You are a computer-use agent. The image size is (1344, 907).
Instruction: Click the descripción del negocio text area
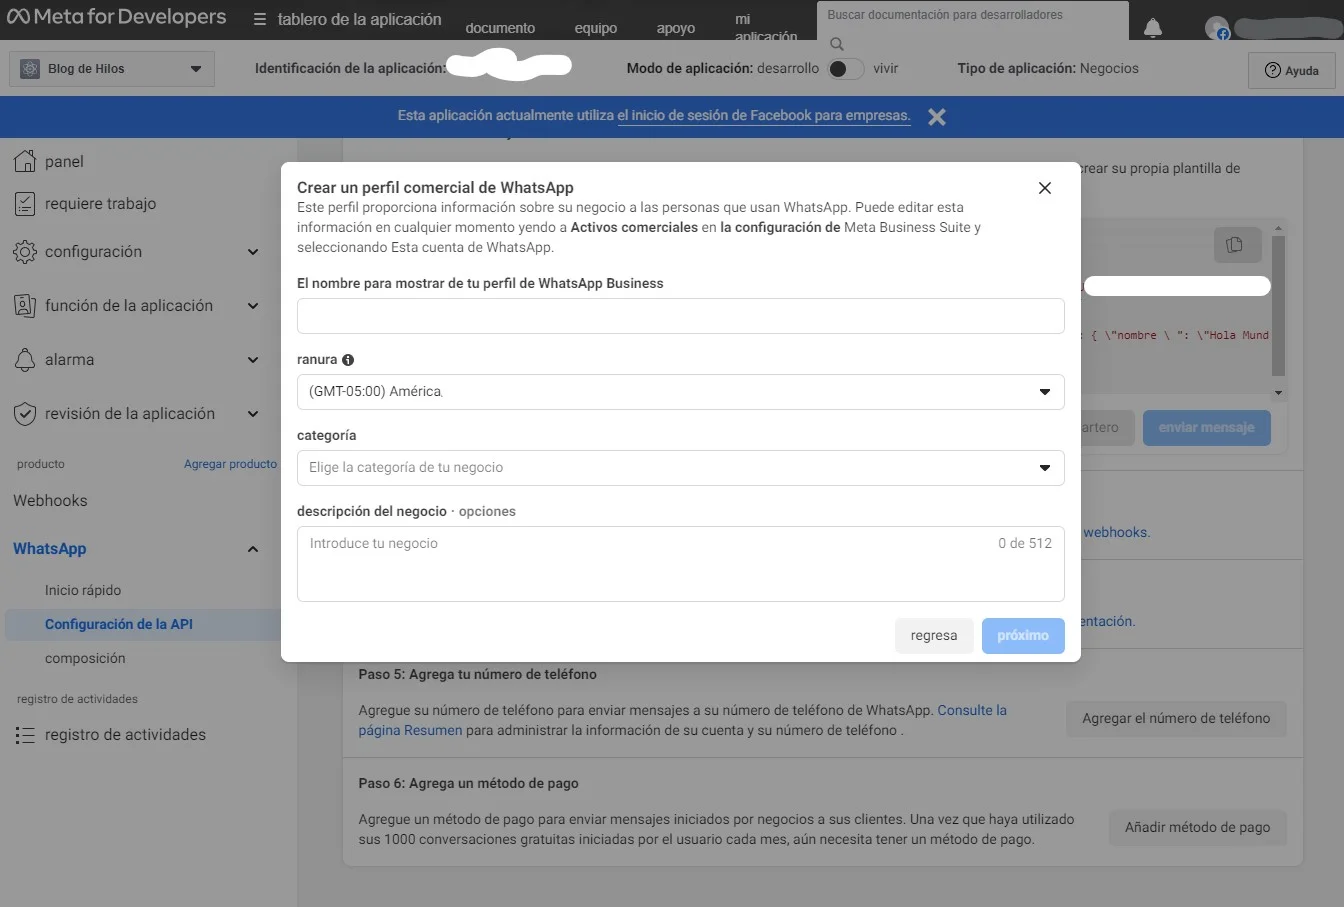(680, 564)
